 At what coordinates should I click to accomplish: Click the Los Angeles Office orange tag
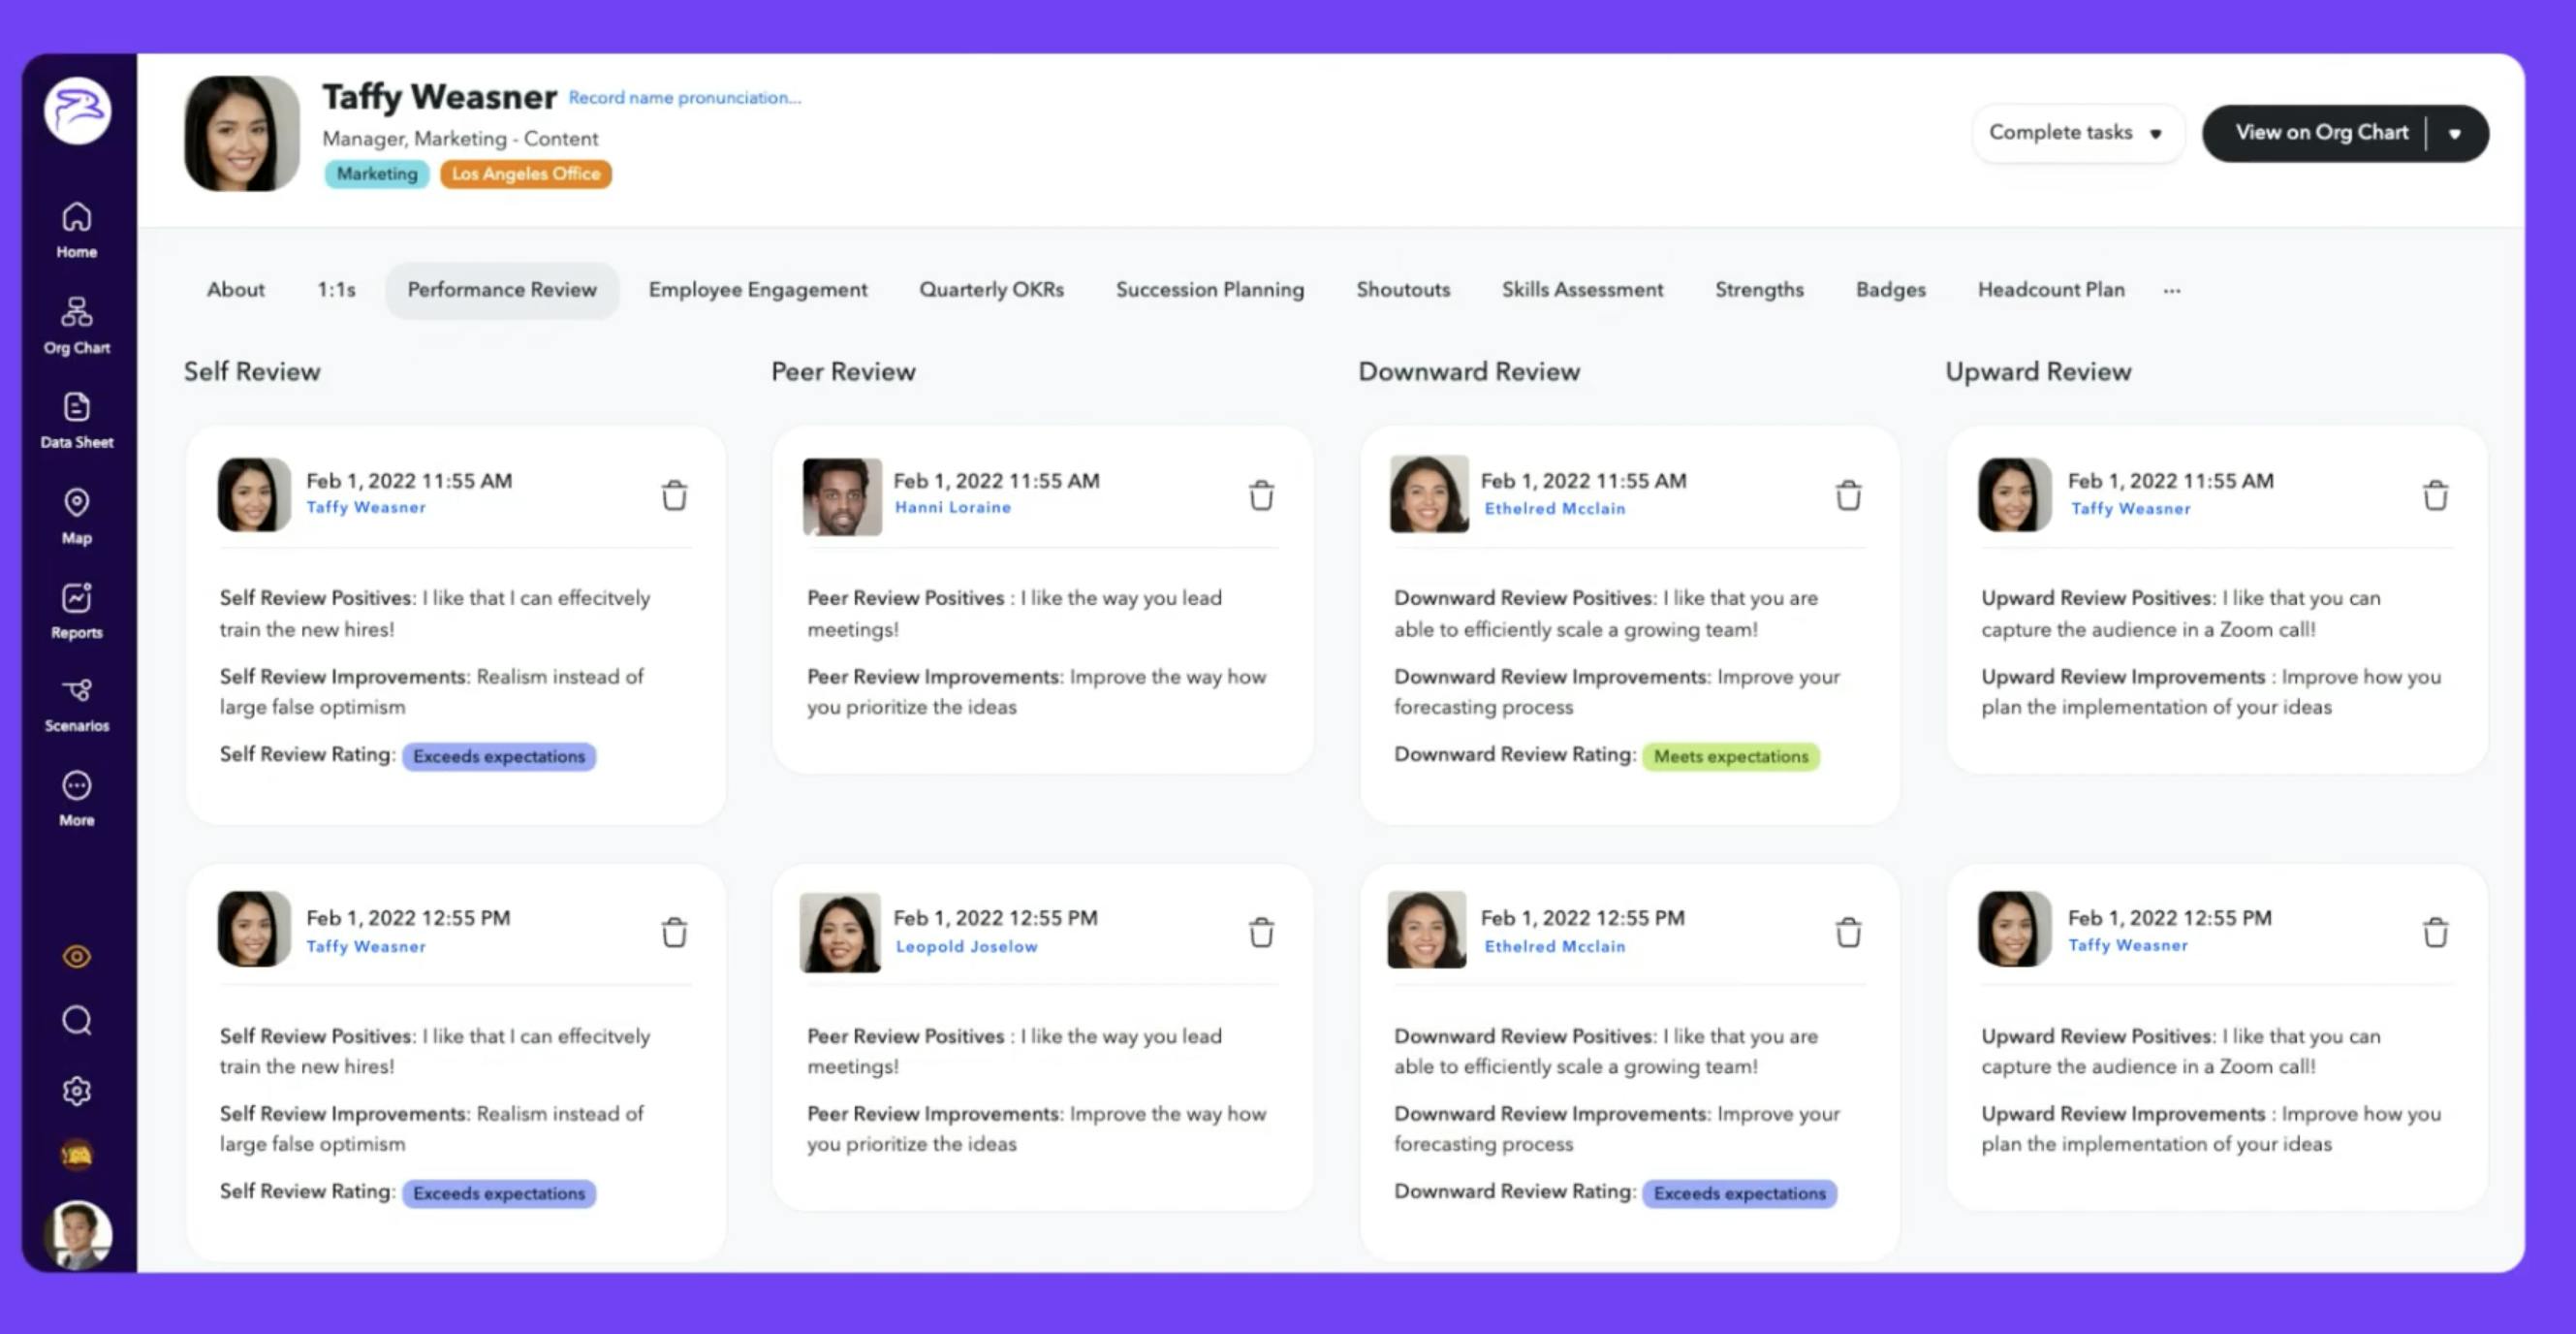pos(525,174)
